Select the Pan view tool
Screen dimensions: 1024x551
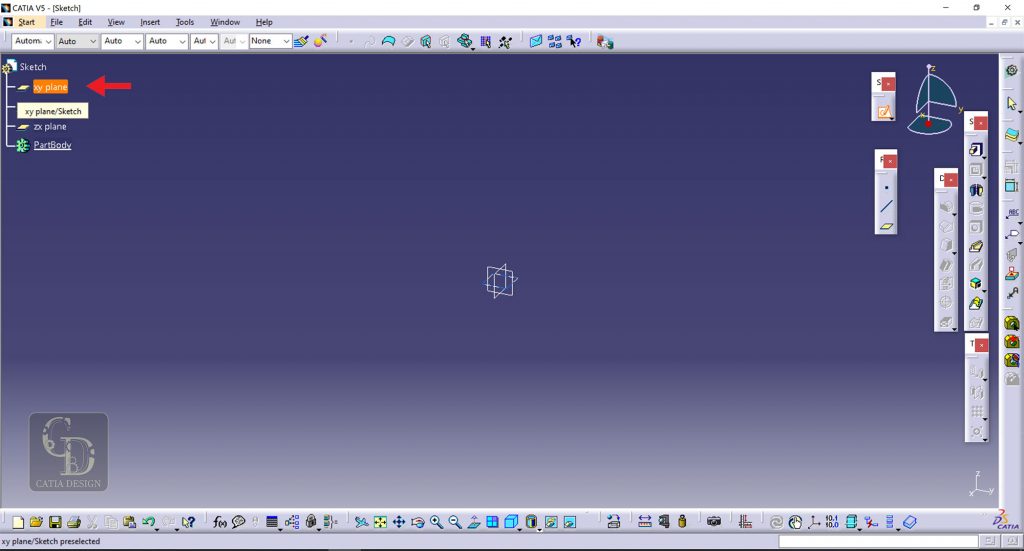coord(399,522)
